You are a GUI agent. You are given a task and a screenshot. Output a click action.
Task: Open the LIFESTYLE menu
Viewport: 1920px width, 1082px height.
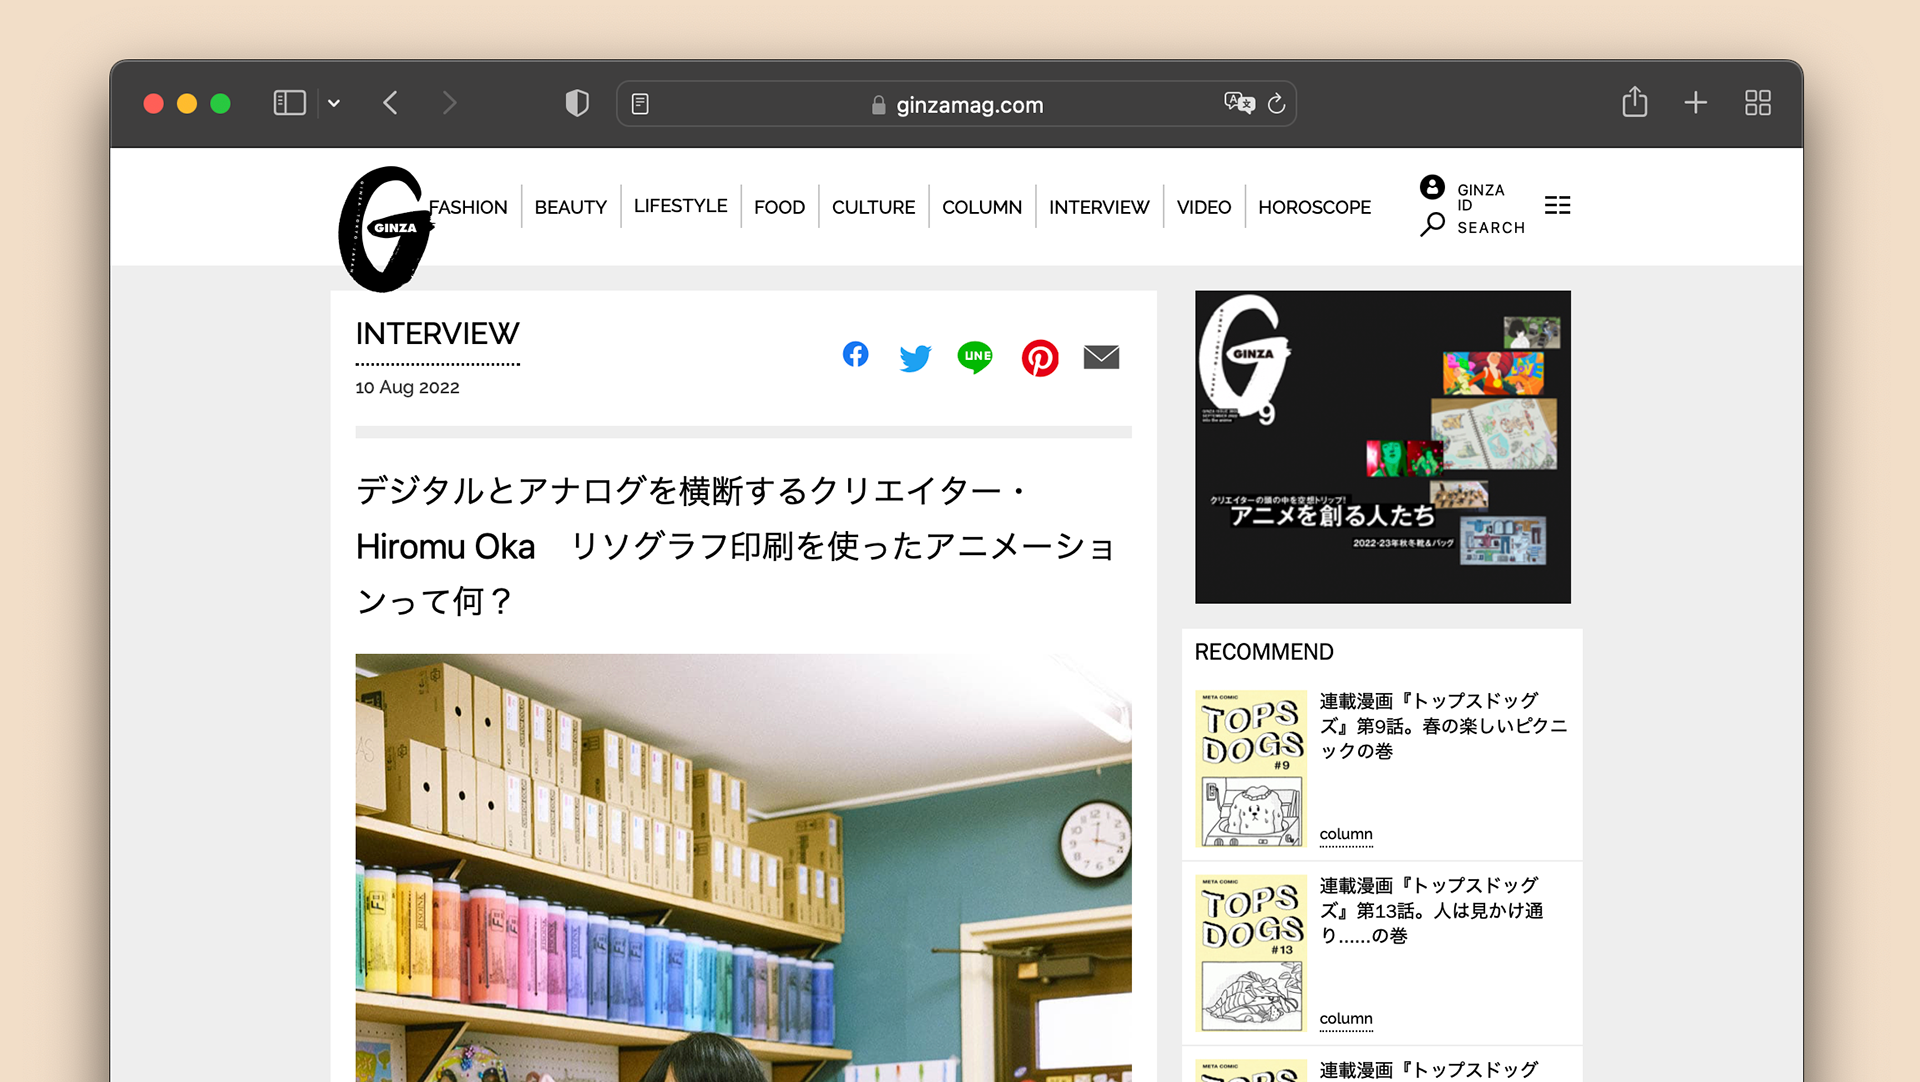[680, 206]
